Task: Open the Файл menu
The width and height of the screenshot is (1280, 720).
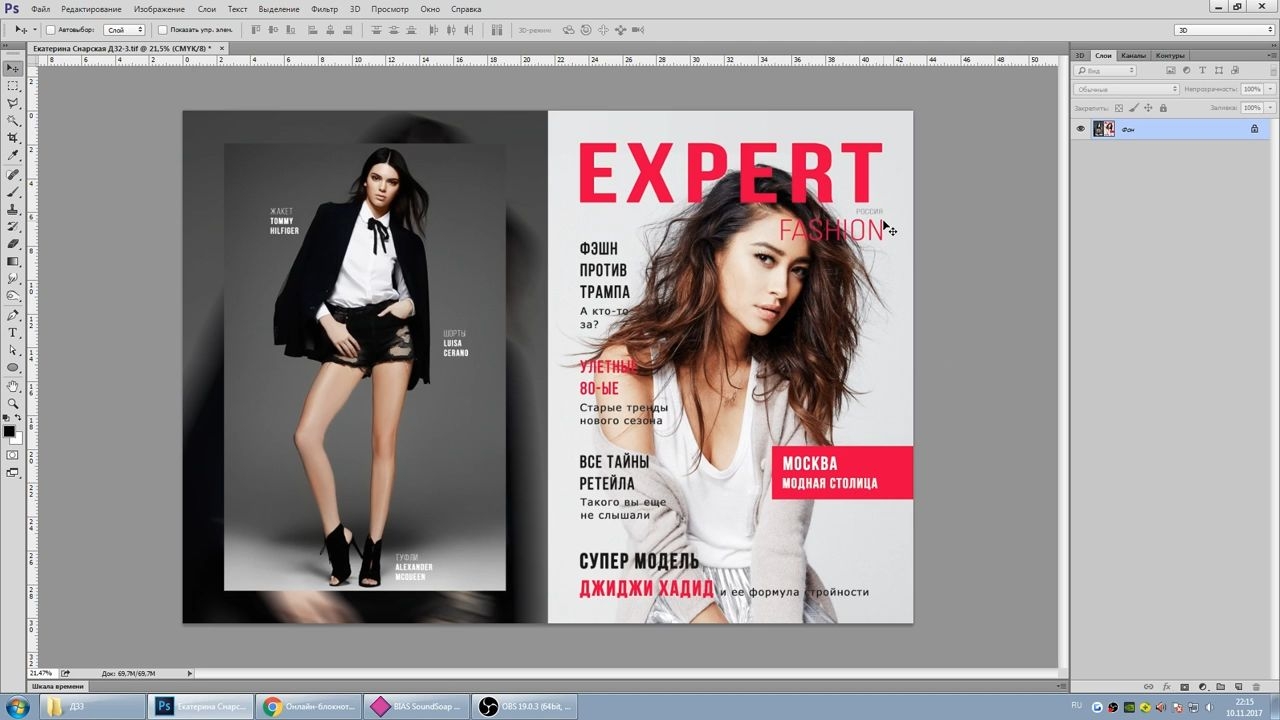Action: tap(41, 9)
